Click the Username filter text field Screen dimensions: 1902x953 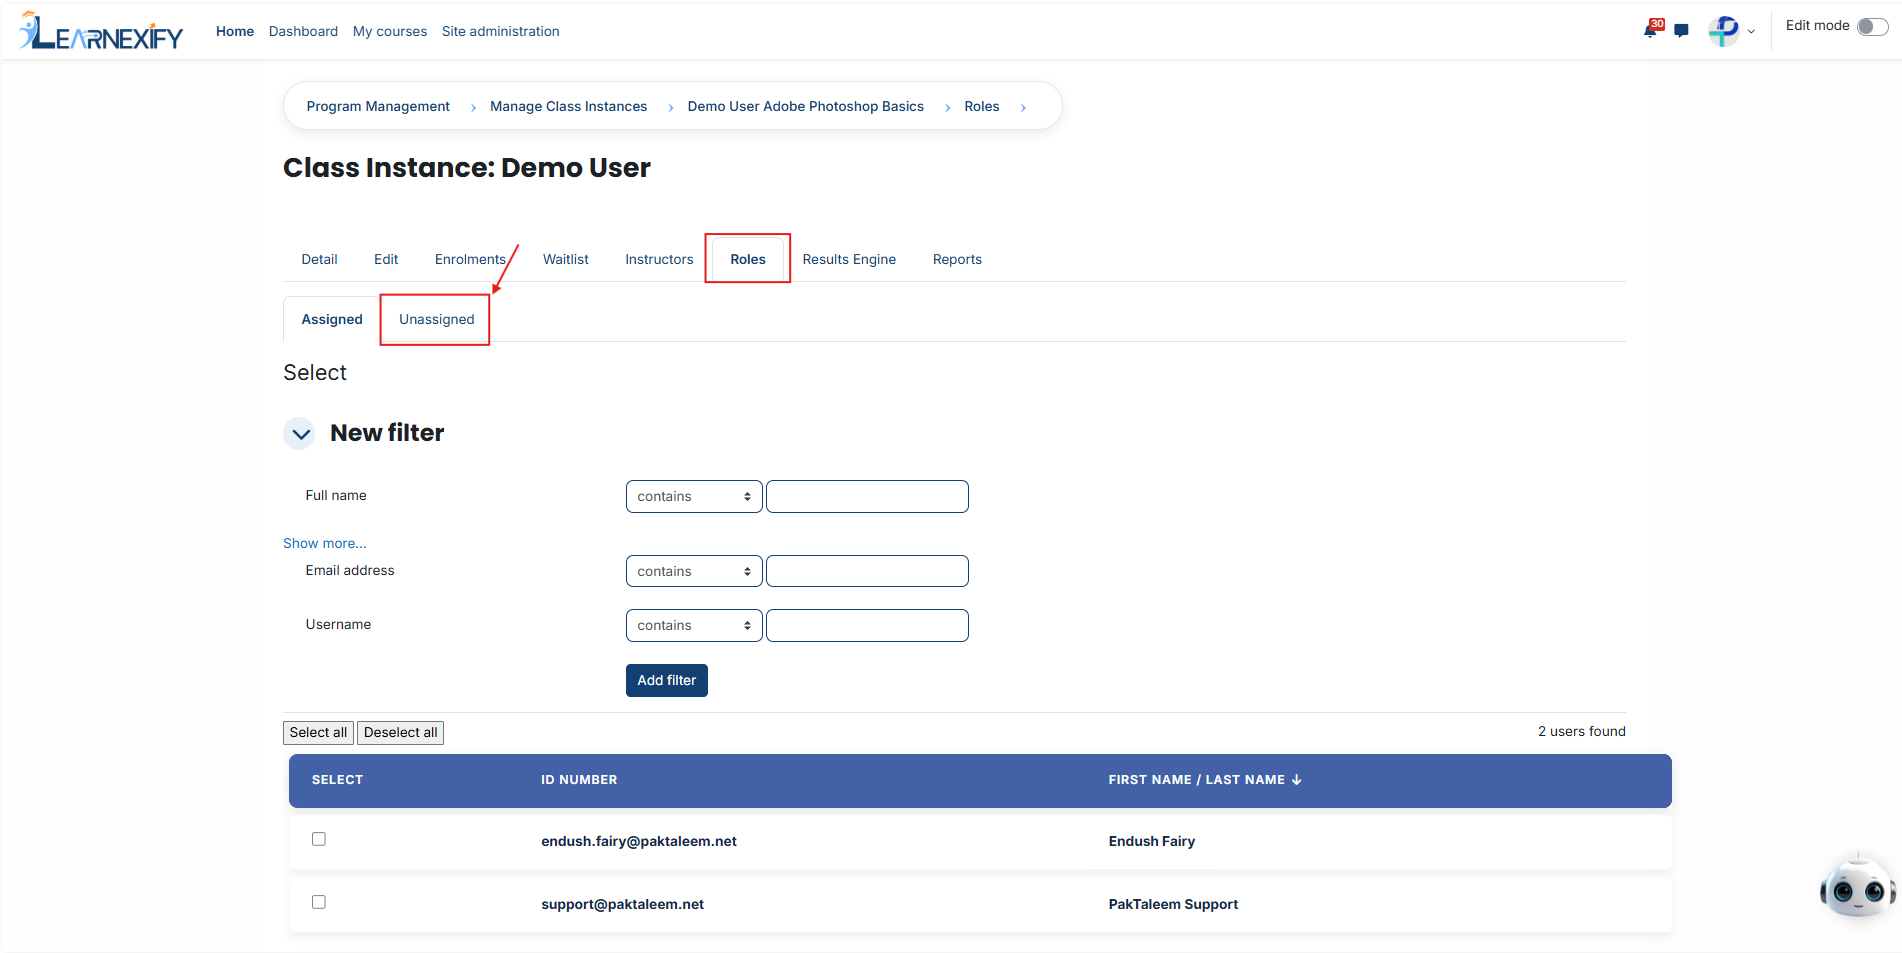coord(867,626)
